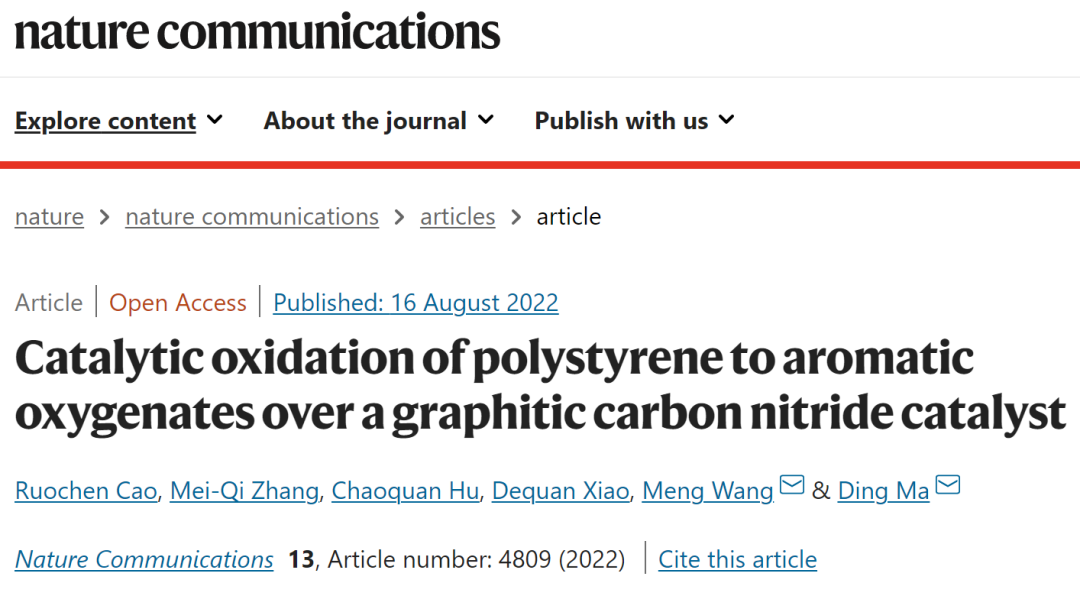Go to nature communications breadcrumb link
The height and width of the screenshot is (596, 1080).
click(252, 216)
